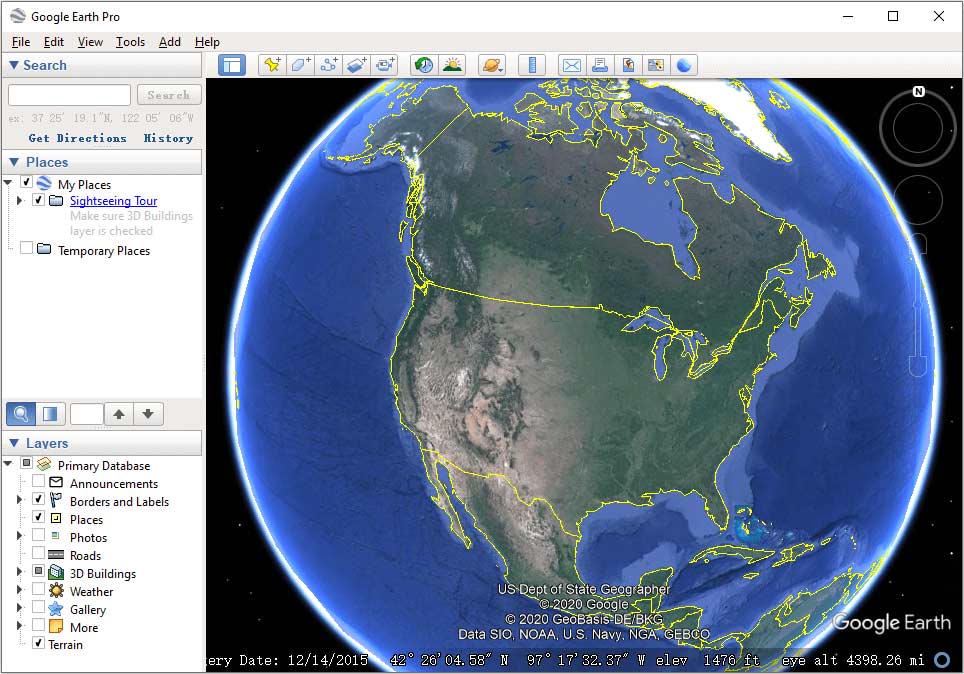
Task: Click the streaming status circle icon
Action: [x=942, y=660]
